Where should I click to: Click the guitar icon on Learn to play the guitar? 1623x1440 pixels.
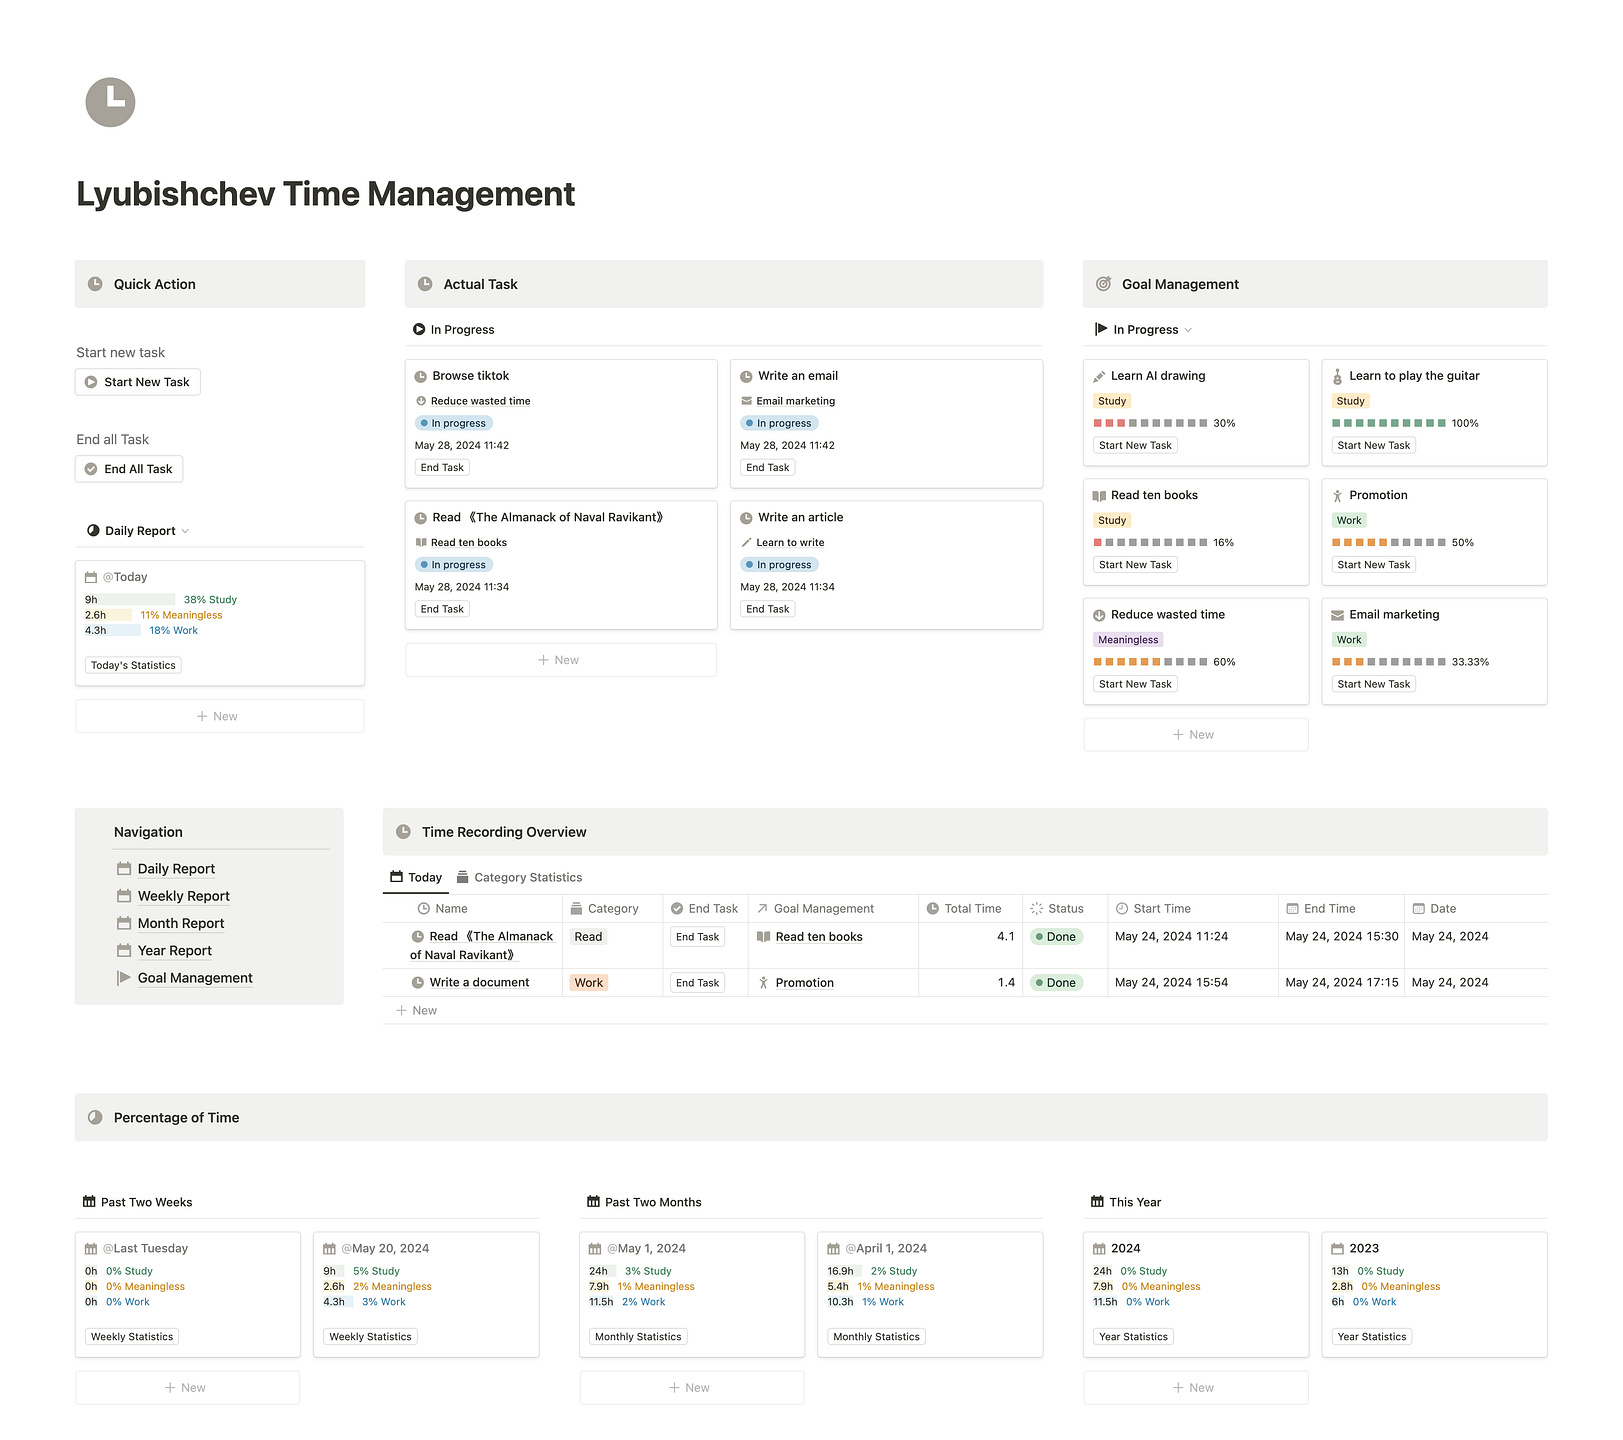click(x=1337, y=376)
